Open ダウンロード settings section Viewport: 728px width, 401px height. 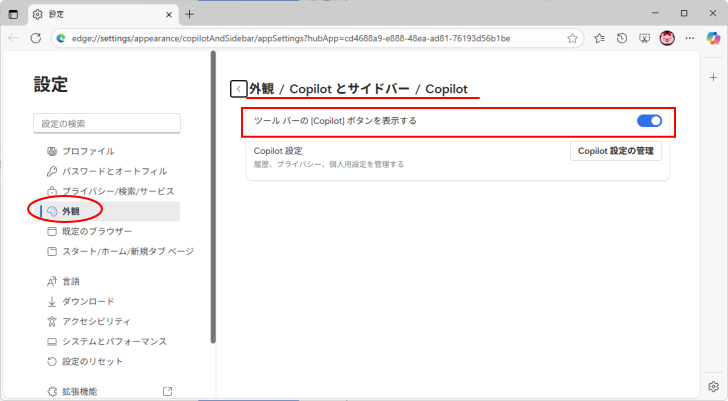click(107, 301)
